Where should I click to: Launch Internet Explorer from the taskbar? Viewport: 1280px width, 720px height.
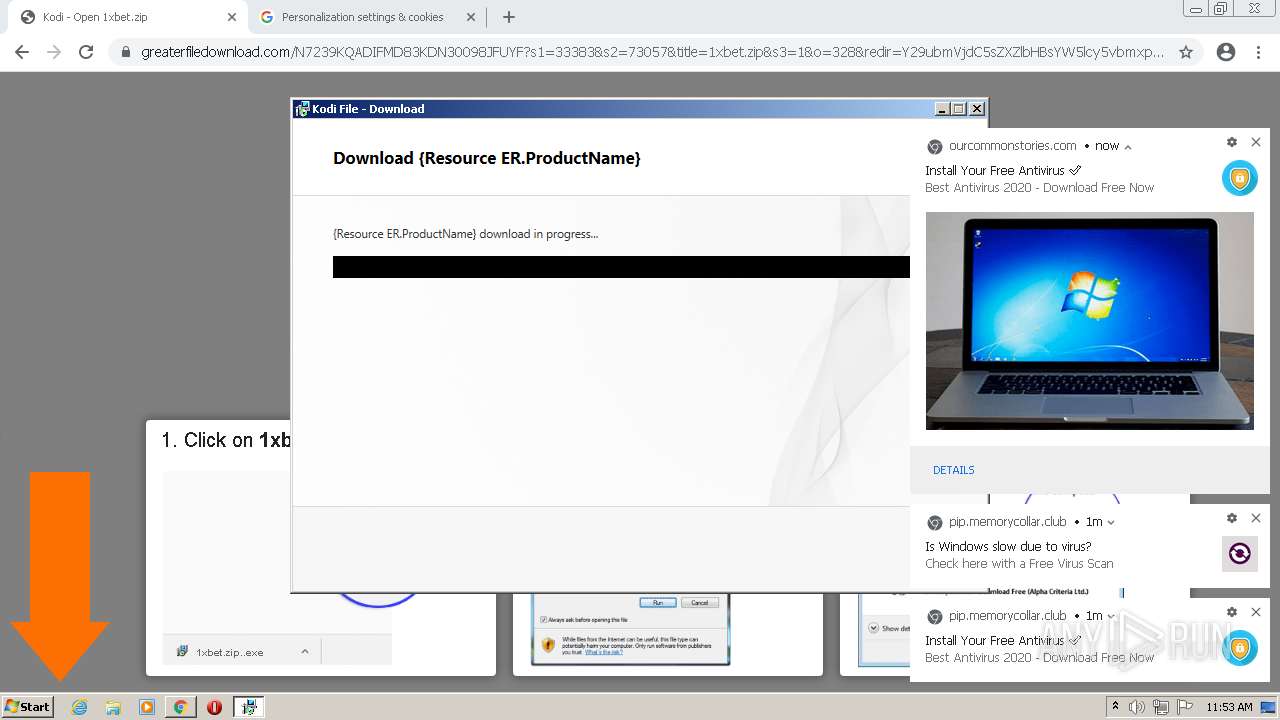[80, 707]
